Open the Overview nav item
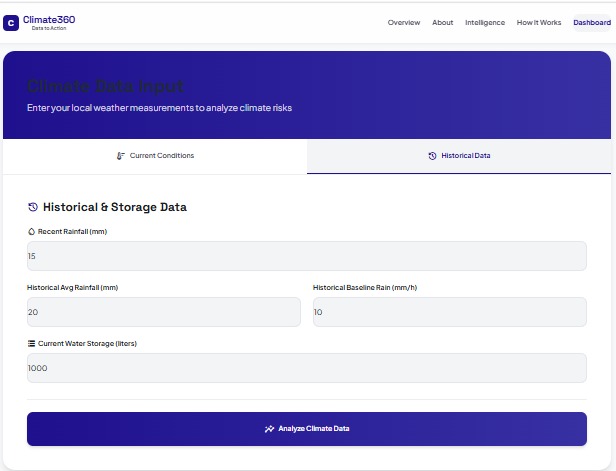 [x=404, y=23]
